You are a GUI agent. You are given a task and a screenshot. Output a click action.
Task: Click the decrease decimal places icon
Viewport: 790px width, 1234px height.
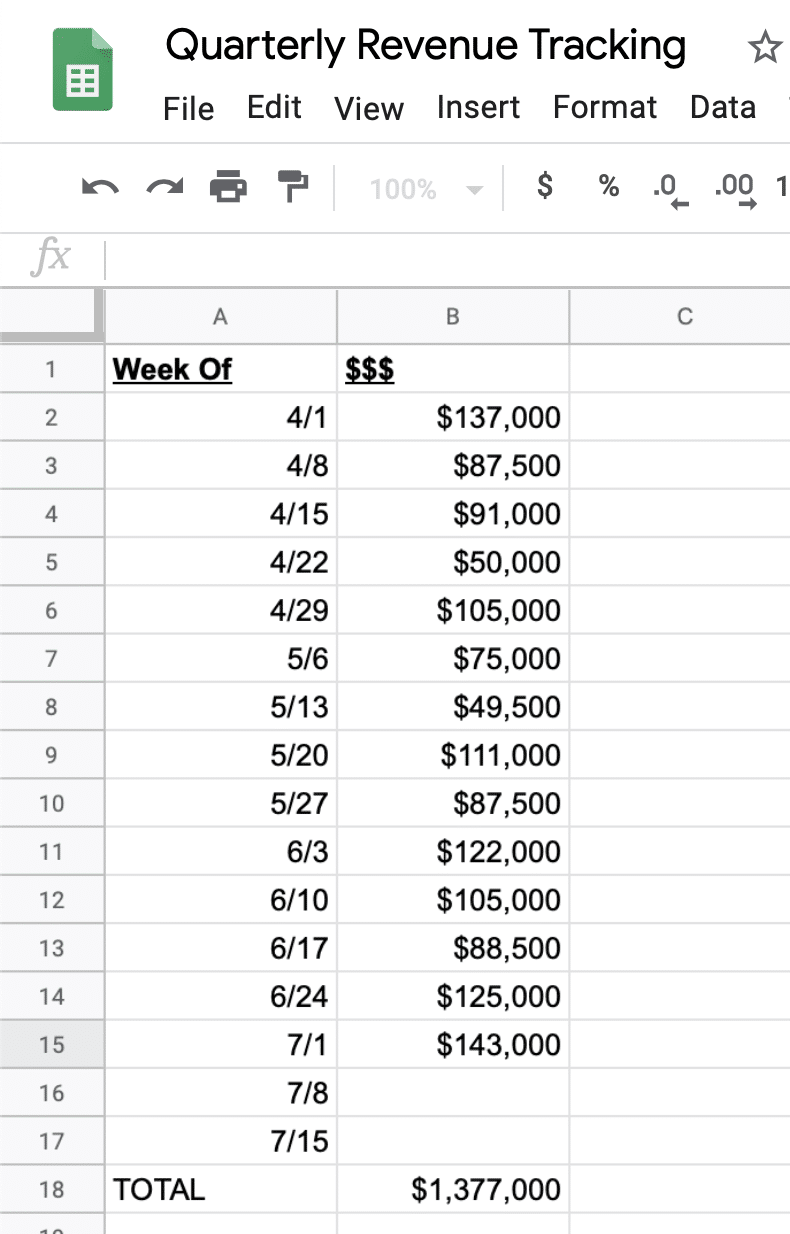coord(667,189)
